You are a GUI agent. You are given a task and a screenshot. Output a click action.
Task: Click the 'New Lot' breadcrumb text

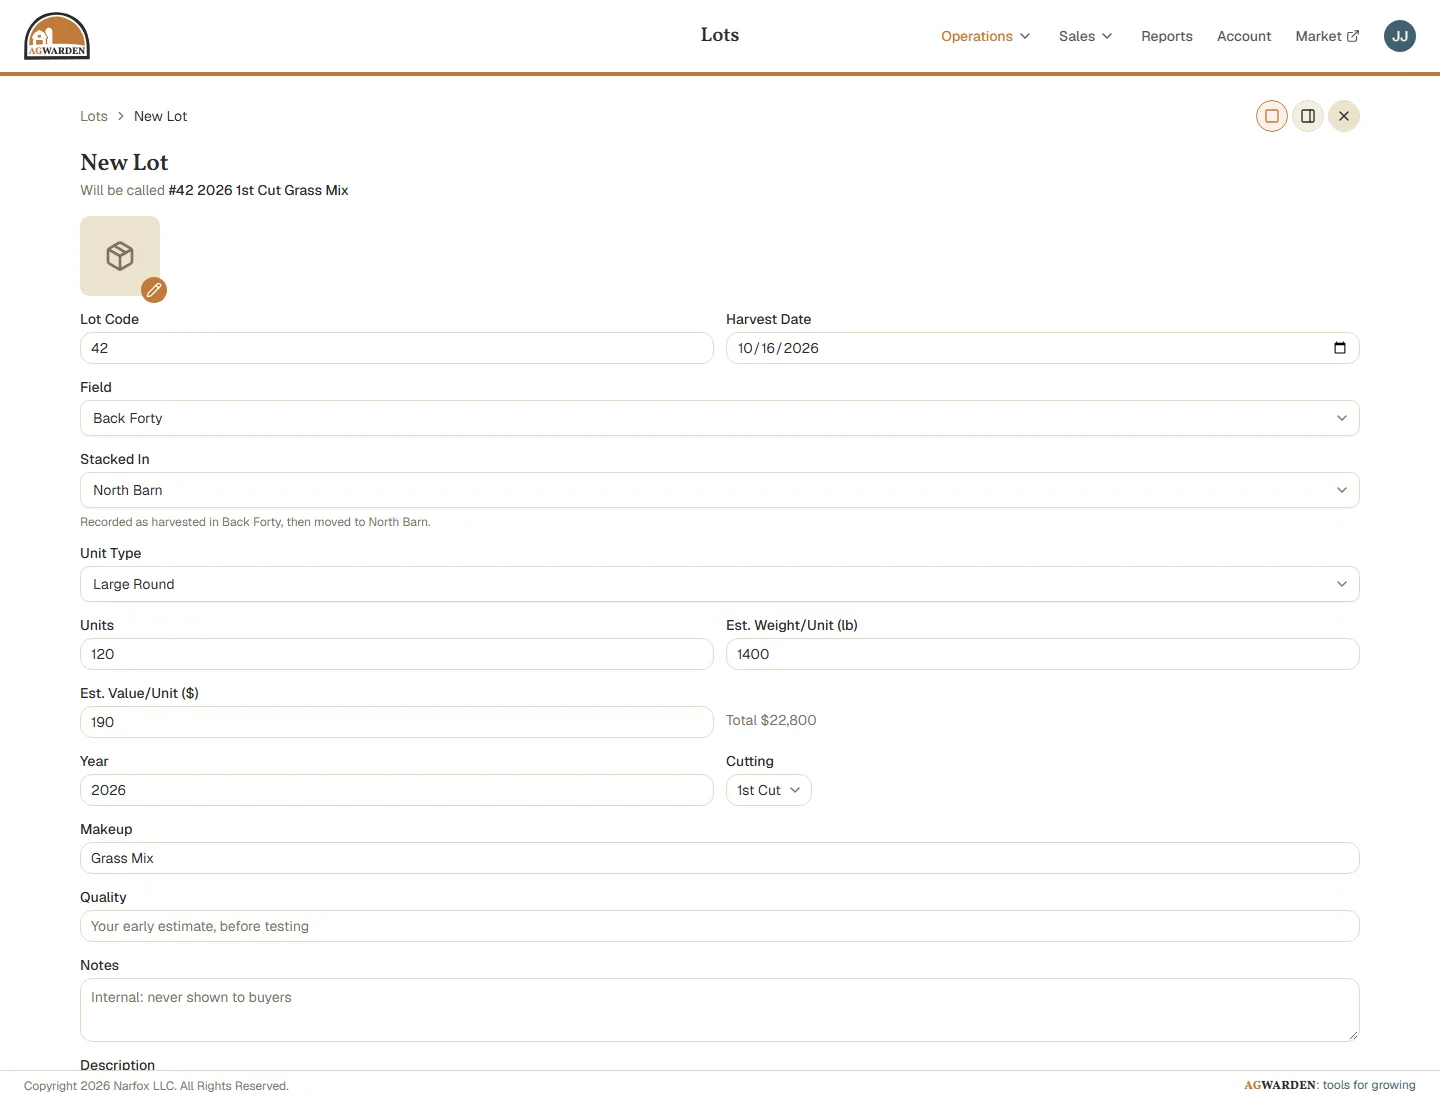click(161, 116)
